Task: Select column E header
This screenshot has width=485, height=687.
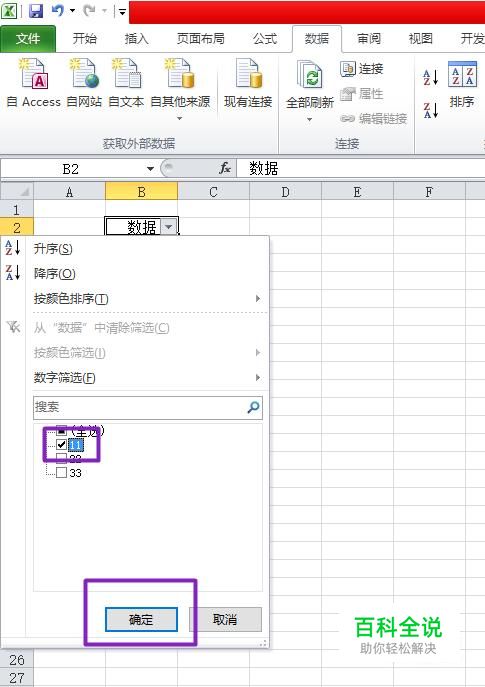Action: (357, 192)
